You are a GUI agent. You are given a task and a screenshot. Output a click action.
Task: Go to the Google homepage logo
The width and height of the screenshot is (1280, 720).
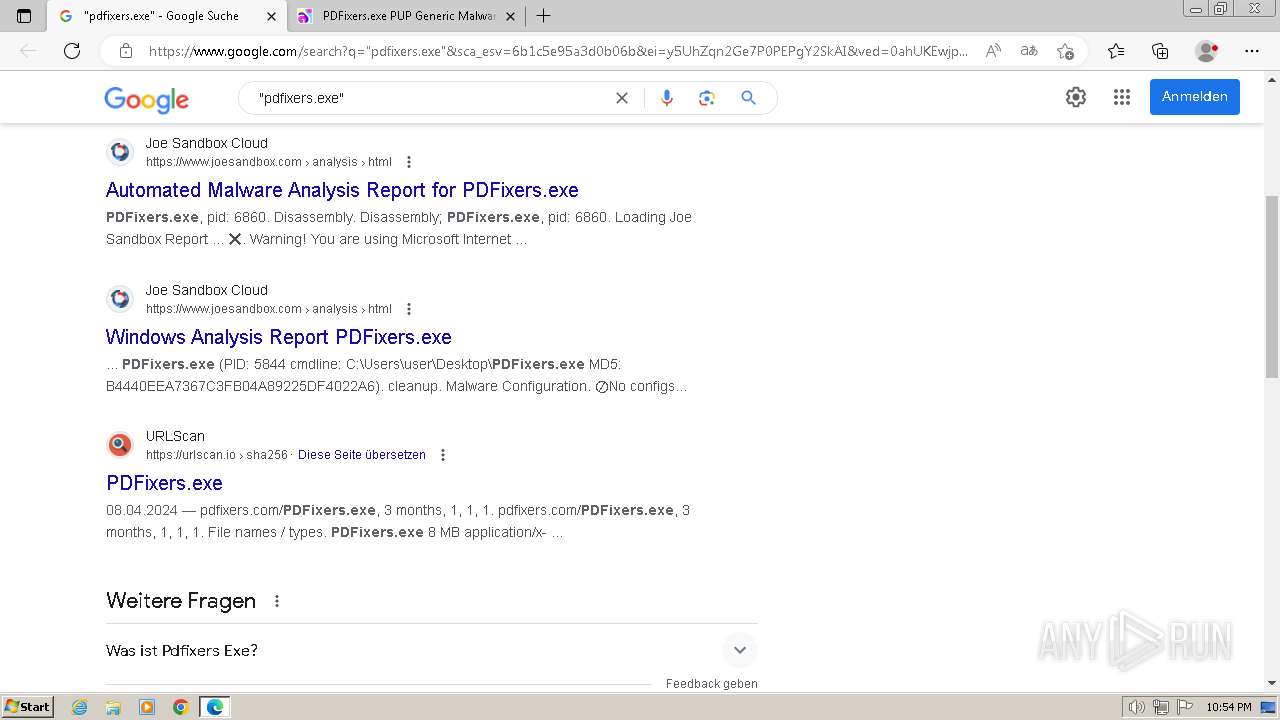point(146,99)
